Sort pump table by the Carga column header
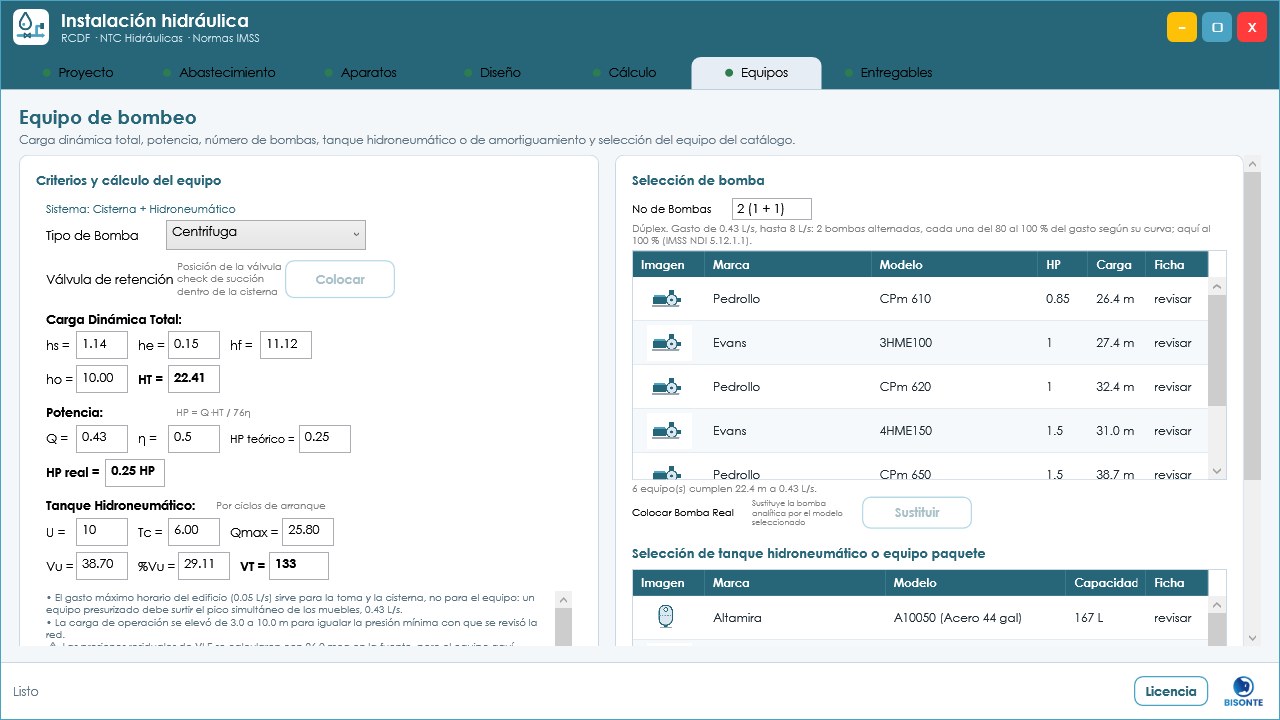Image resolution: width=1280 pixels, height=720 pixels. point(1116,265)
